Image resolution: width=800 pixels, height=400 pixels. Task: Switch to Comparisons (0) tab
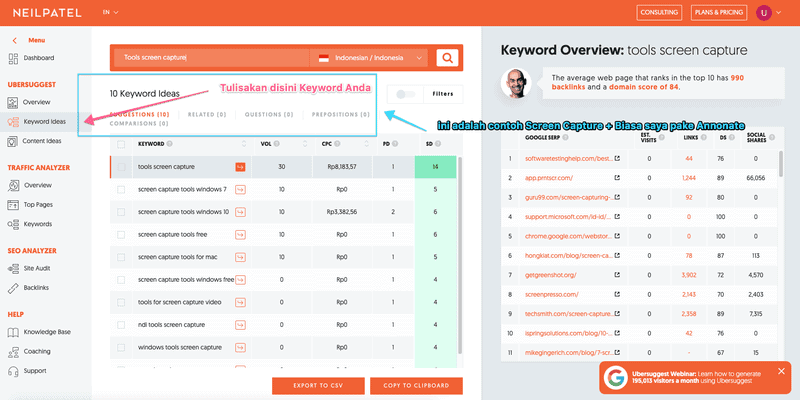click(x=139, y=123)
